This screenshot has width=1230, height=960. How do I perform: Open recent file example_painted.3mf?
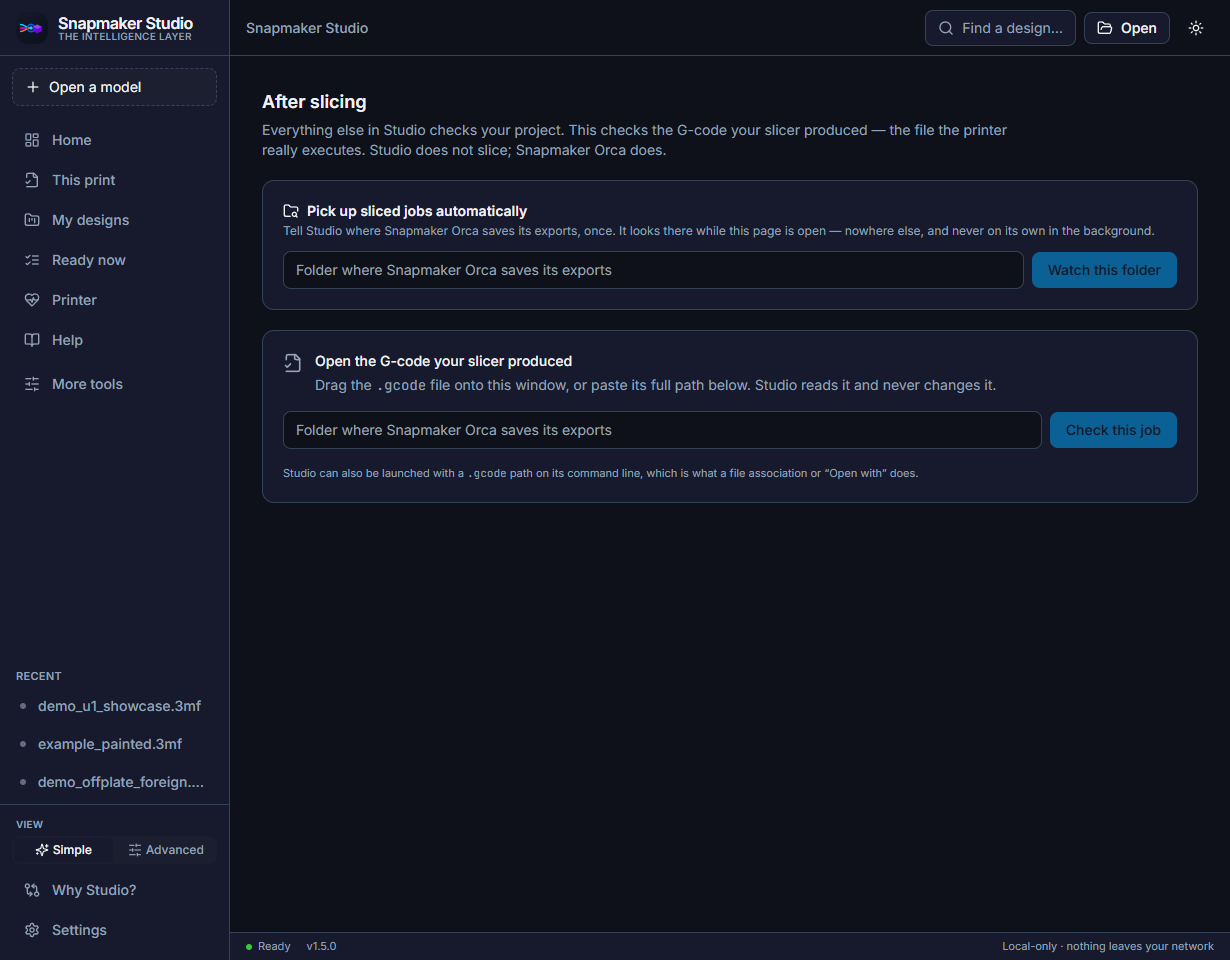pos(110,744)
